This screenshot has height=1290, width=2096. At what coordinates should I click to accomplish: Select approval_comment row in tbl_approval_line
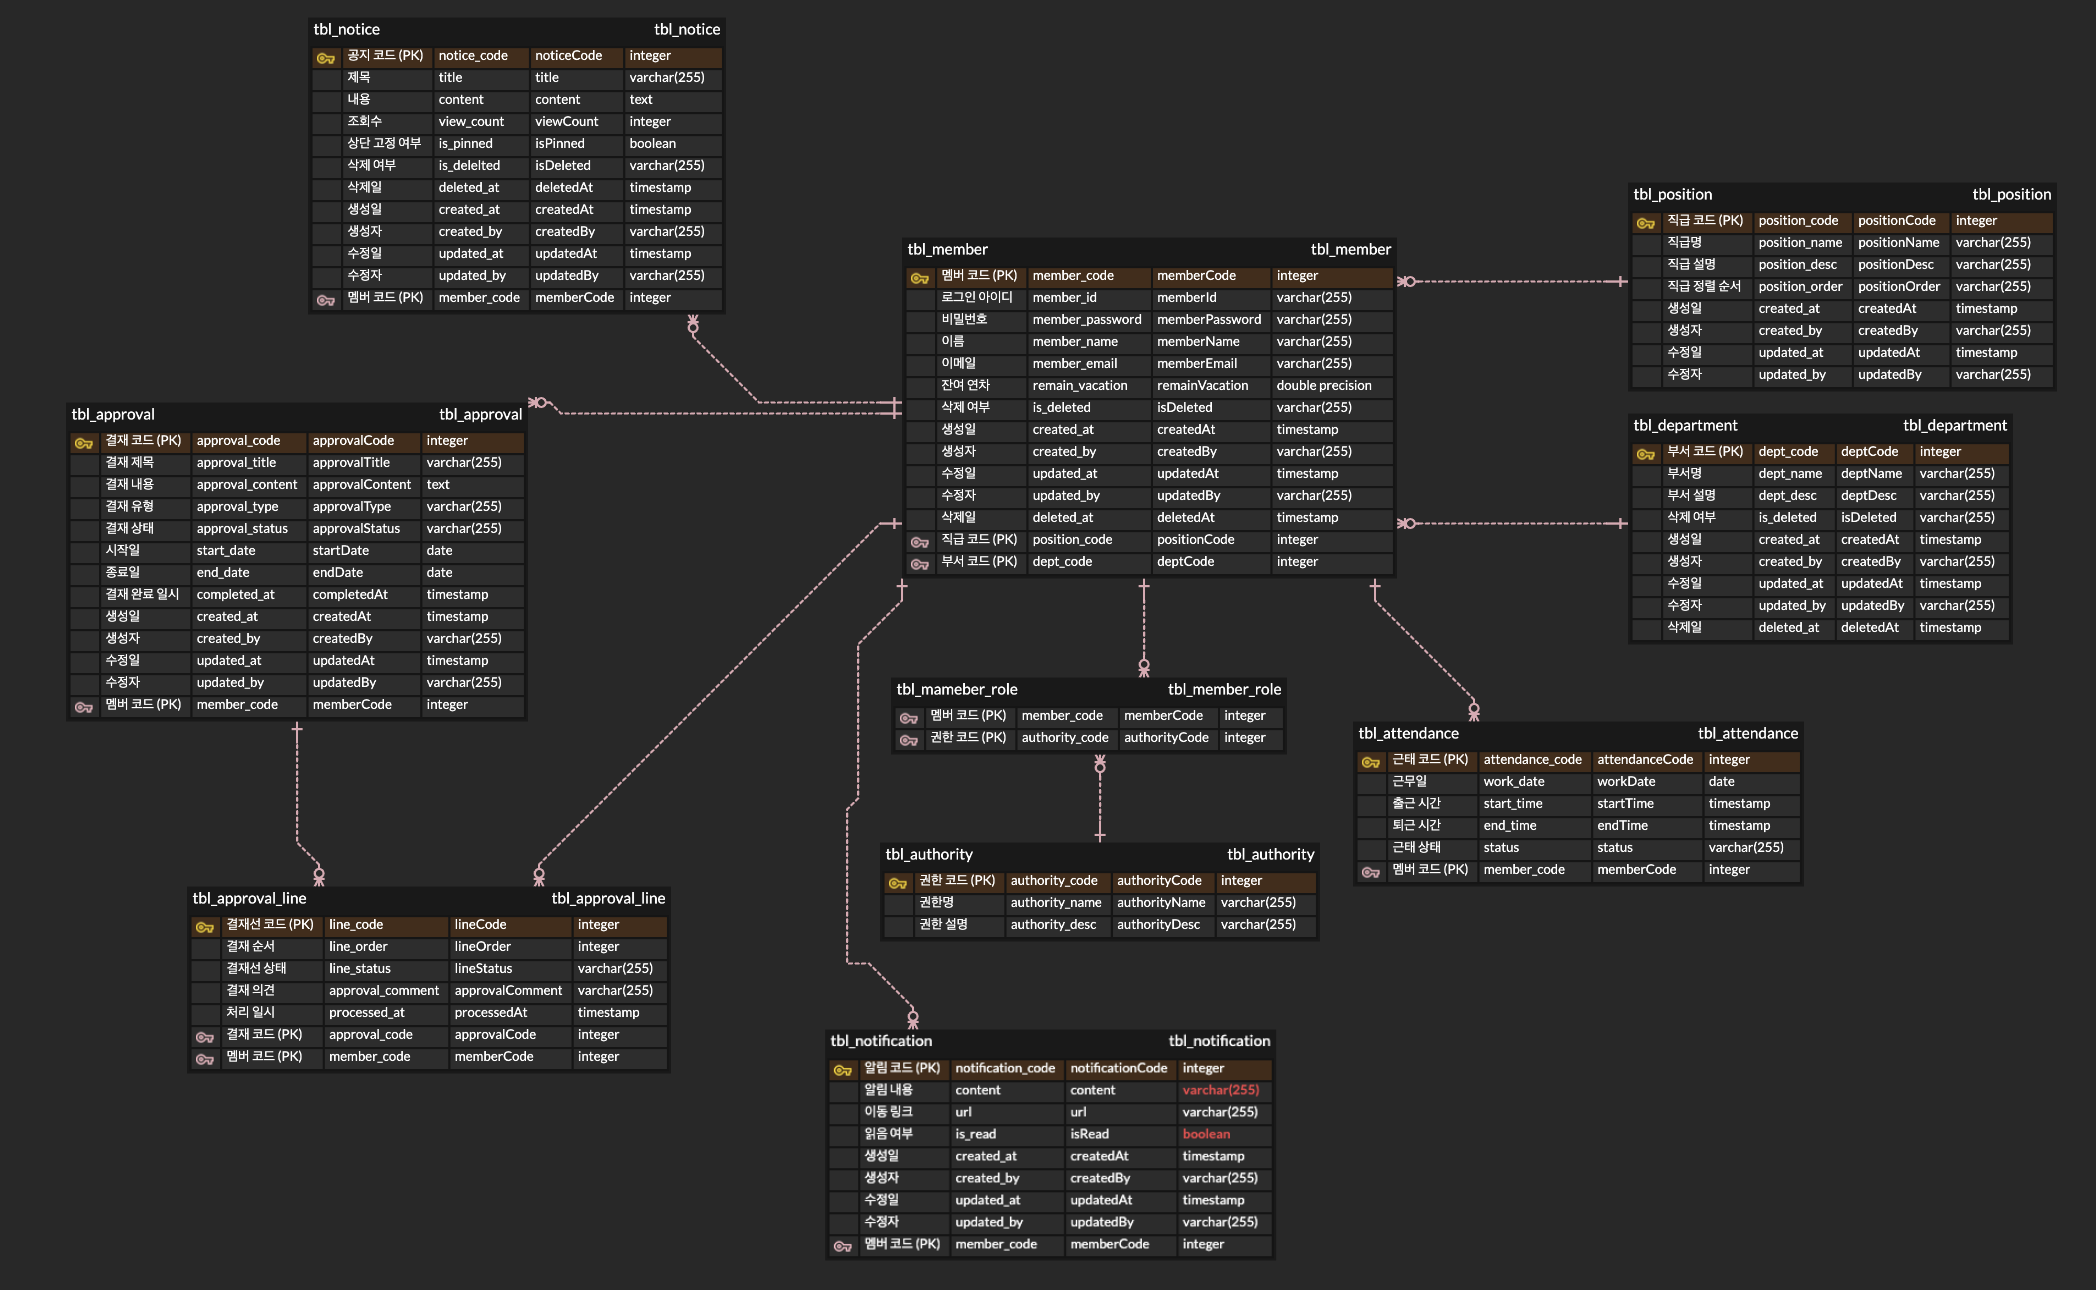point(383,990)
